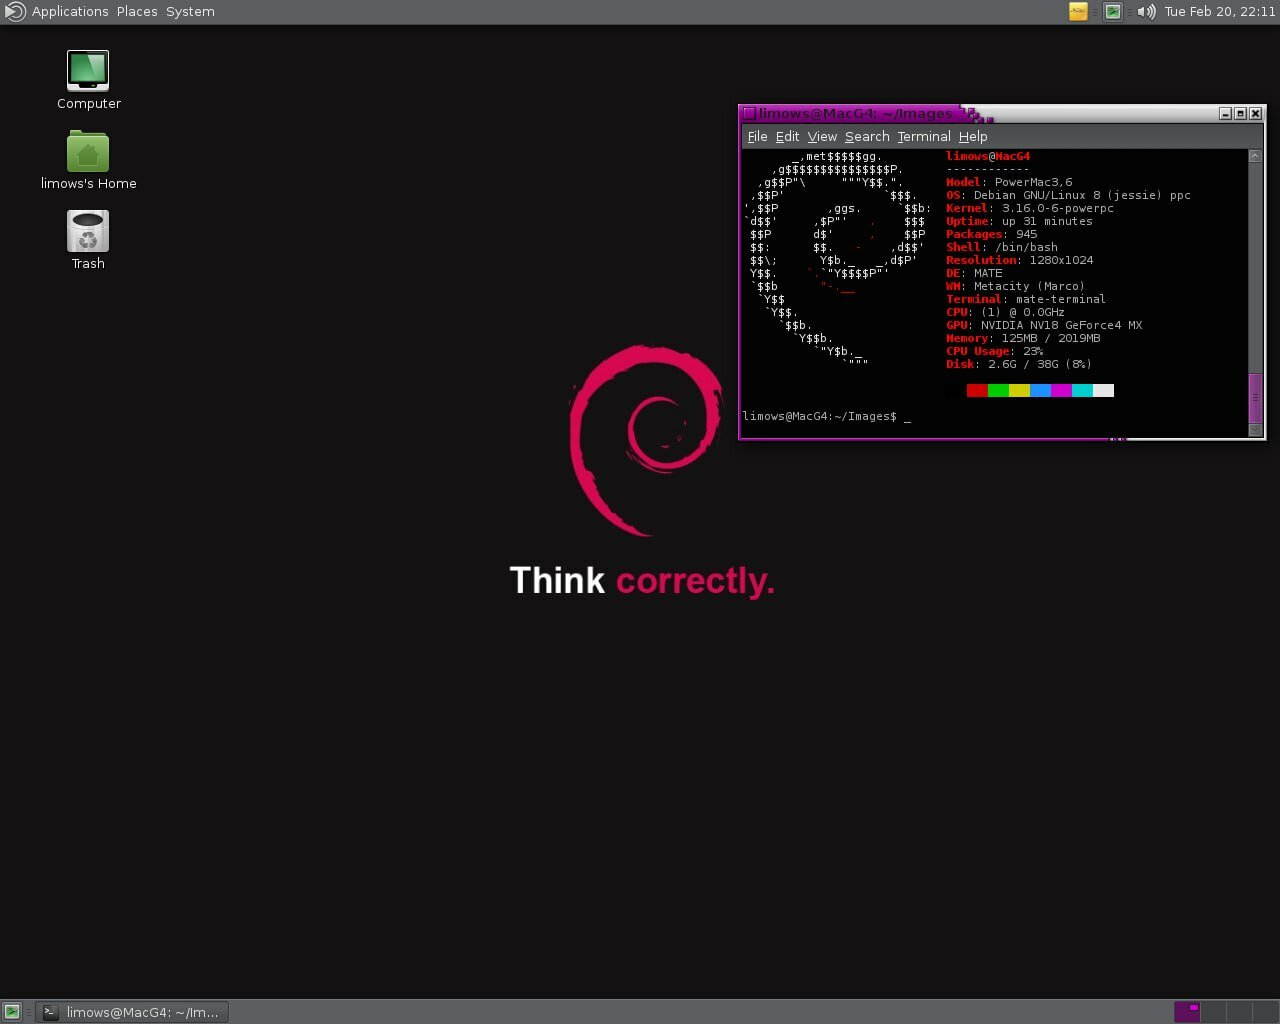1280x1024 pixels.
Task: Click the OS: Debian GNU/Linux 8 line
Action: click(1068, 195)
